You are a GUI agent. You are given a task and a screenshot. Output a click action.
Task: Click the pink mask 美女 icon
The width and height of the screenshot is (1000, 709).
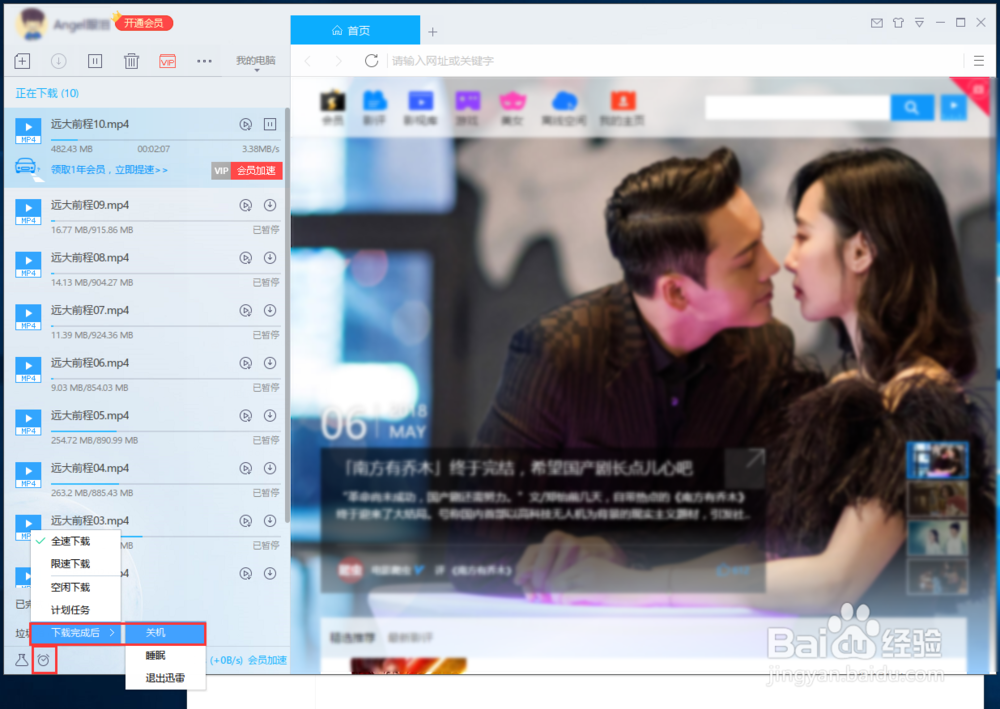click(x=512, y=107)
